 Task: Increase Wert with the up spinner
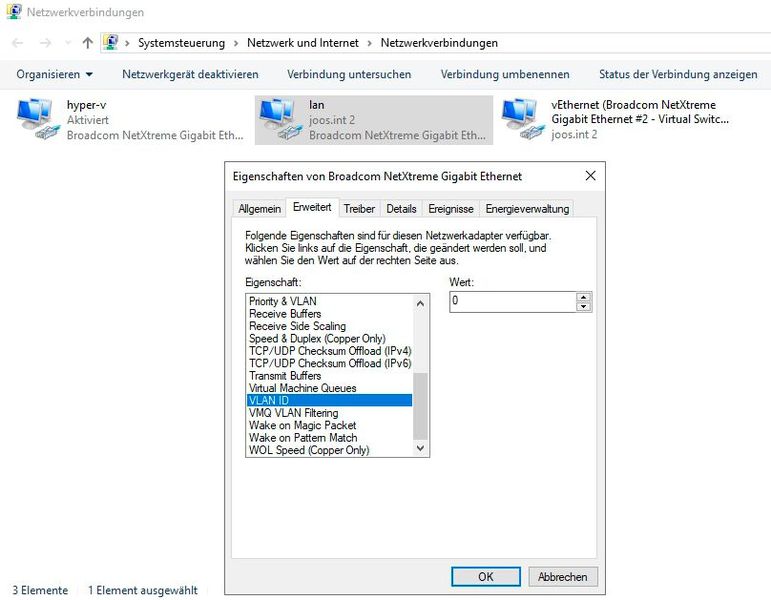[584, 297]
